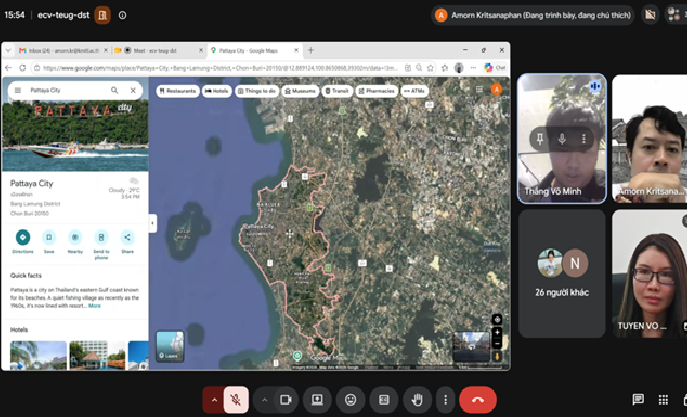Viewport: 687px width, 417px height.
Task: Open activities grid icon
Action: point(663,399)
